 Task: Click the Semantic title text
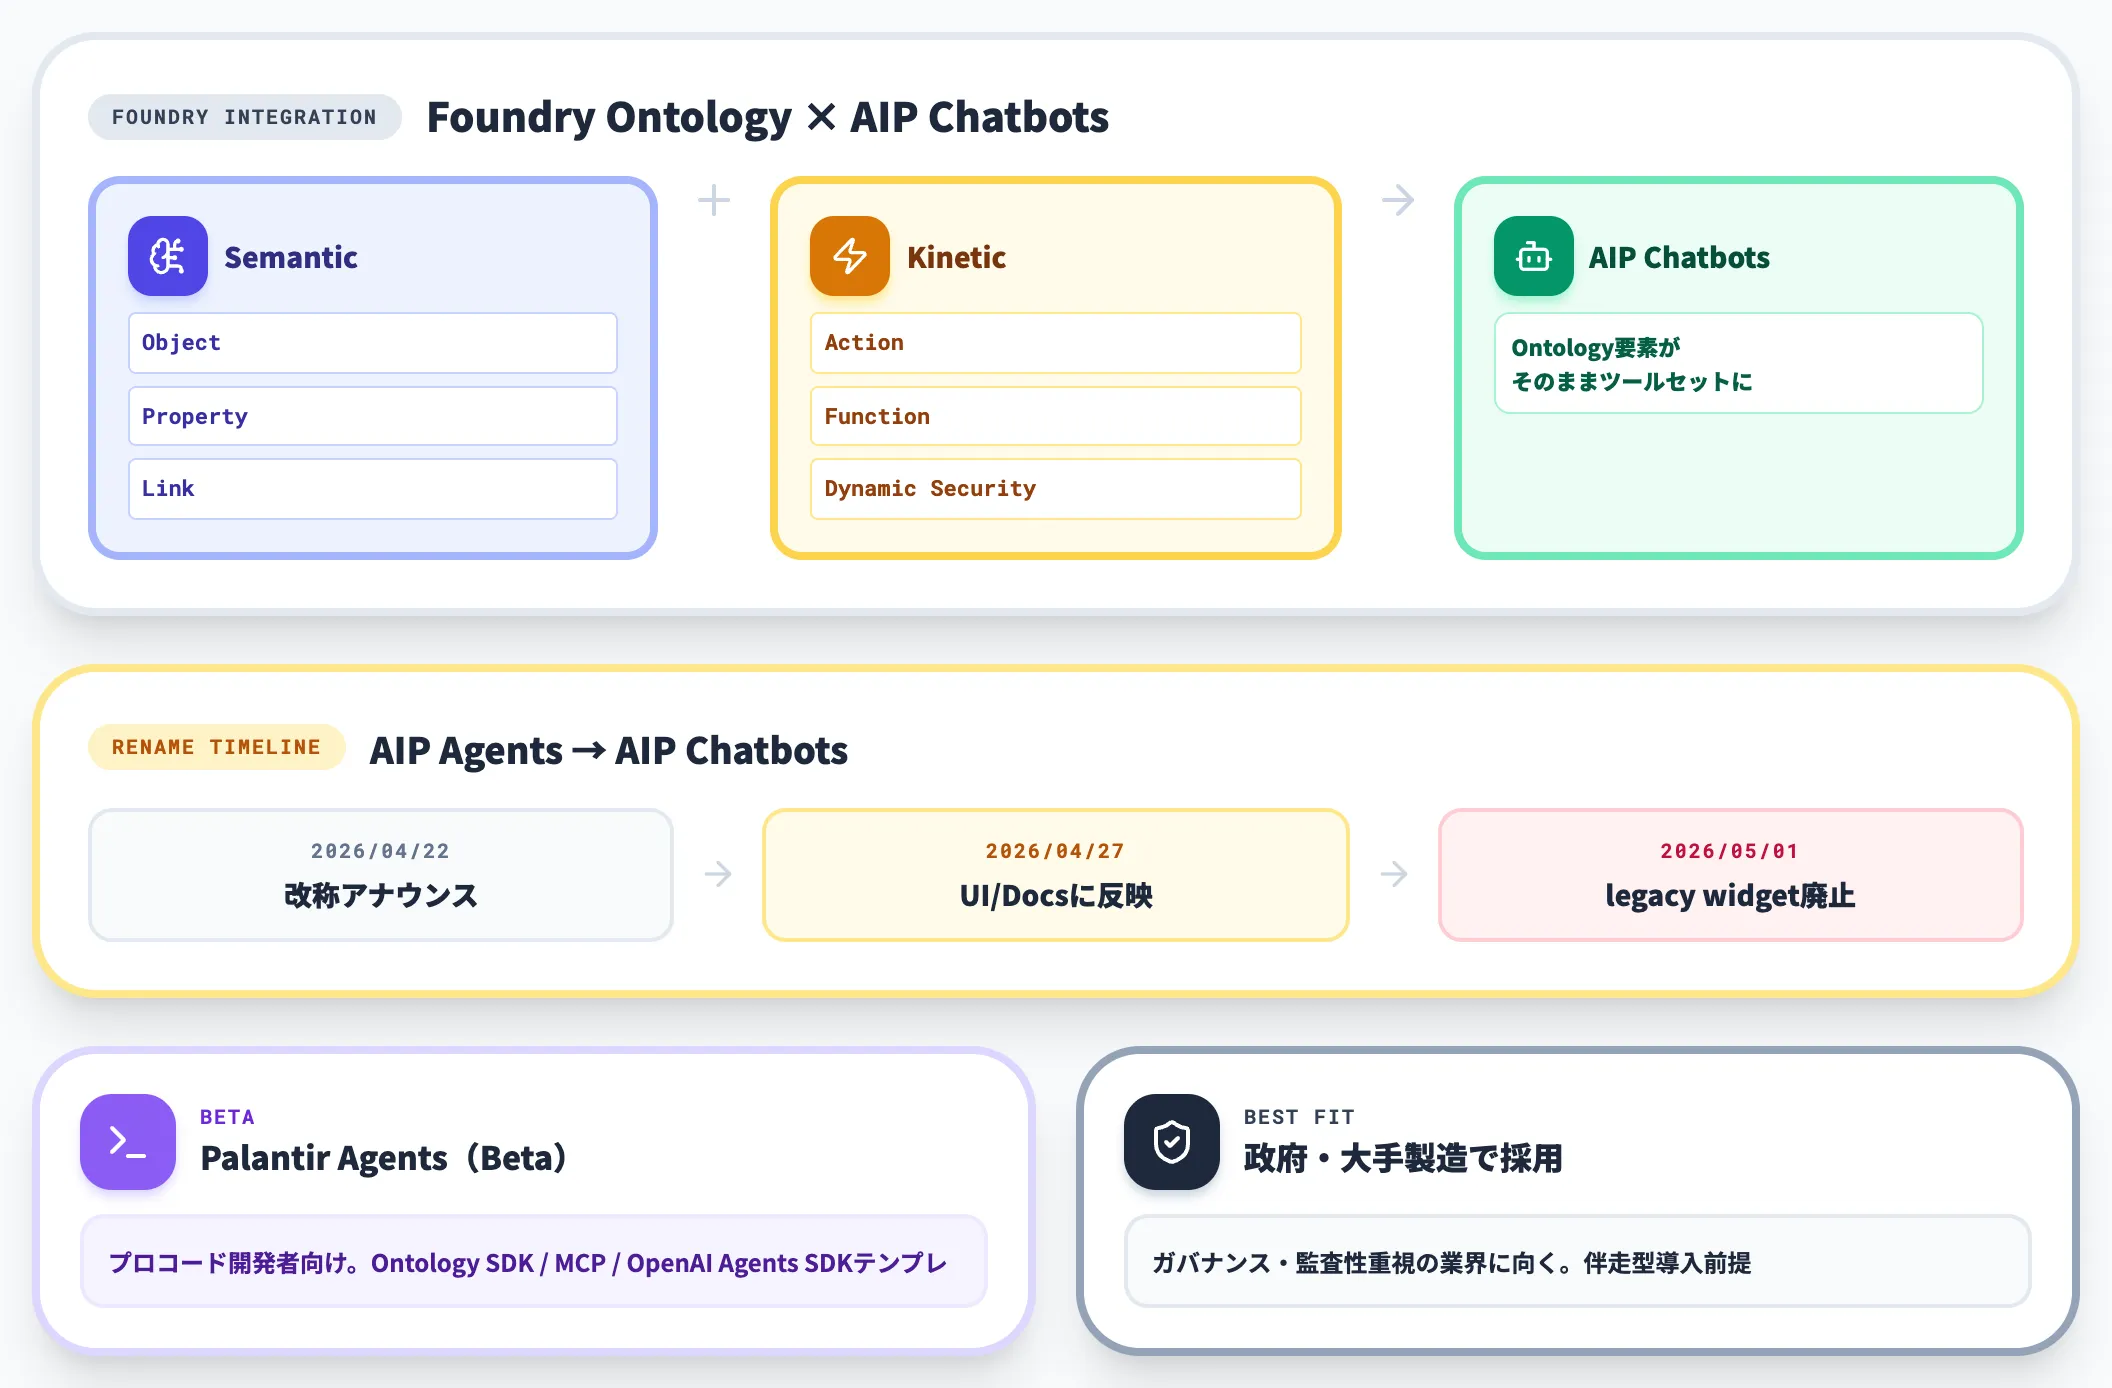point(291,257)
